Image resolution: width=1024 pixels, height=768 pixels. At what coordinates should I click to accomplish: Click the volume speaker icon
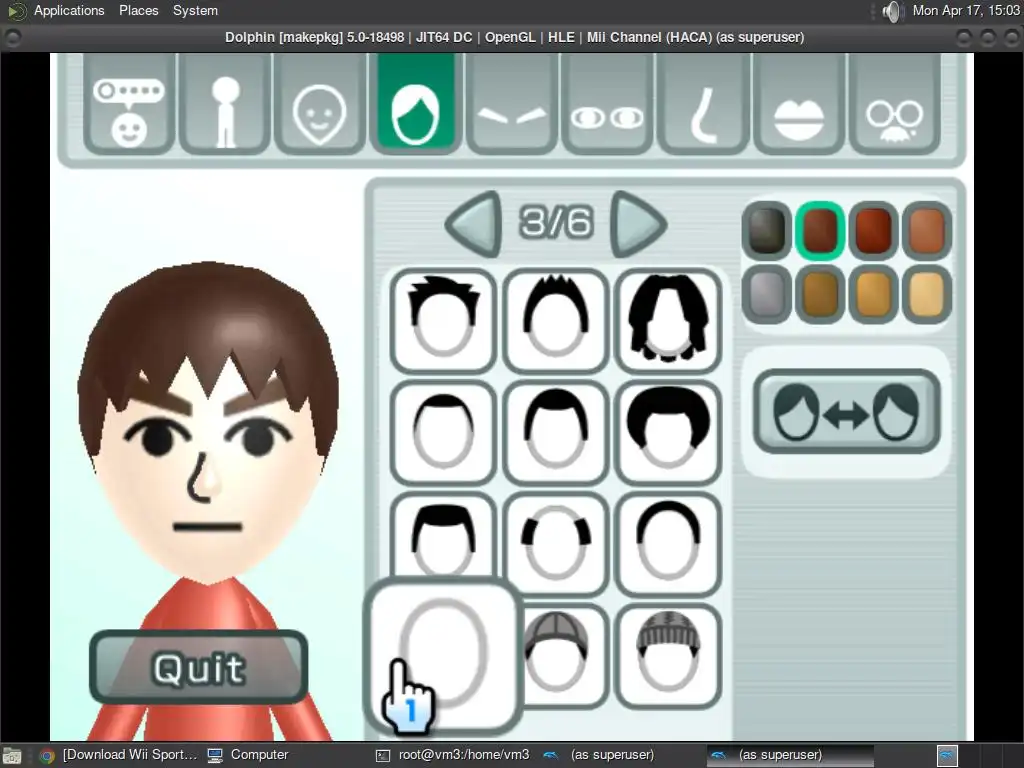pyautogui.click(x=891, y=11)
